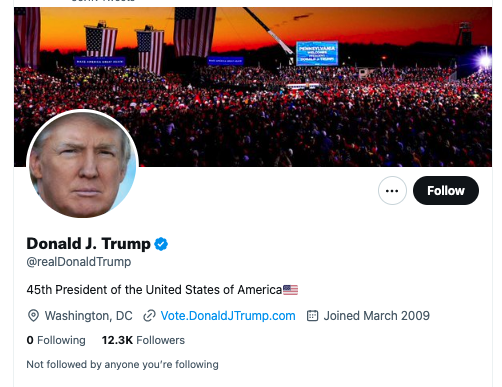The image size is (502, 387).
Task: View the 0 Following list
Action: [x=56, y=340]
